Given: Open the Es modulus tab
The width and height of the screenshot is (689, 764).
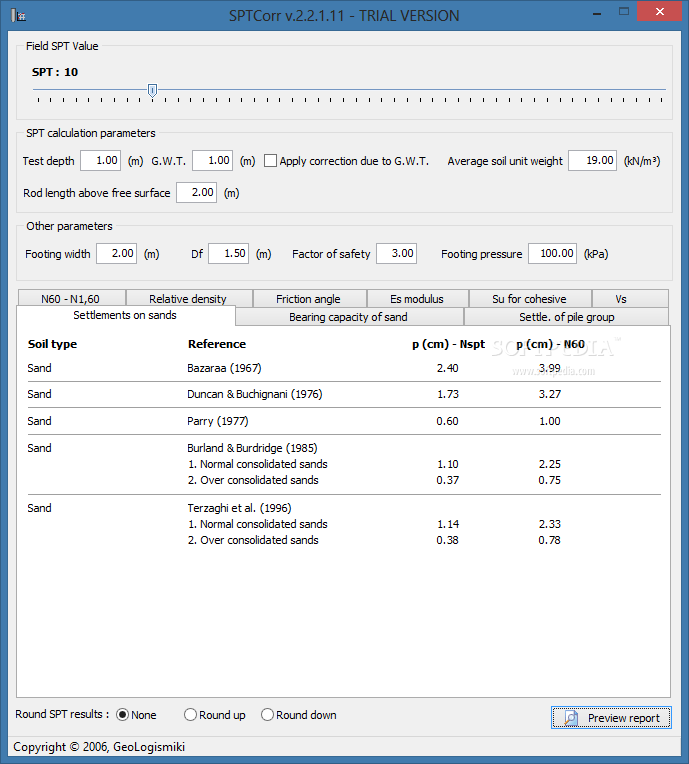Looking at the screenshot, I should (418, 299).
